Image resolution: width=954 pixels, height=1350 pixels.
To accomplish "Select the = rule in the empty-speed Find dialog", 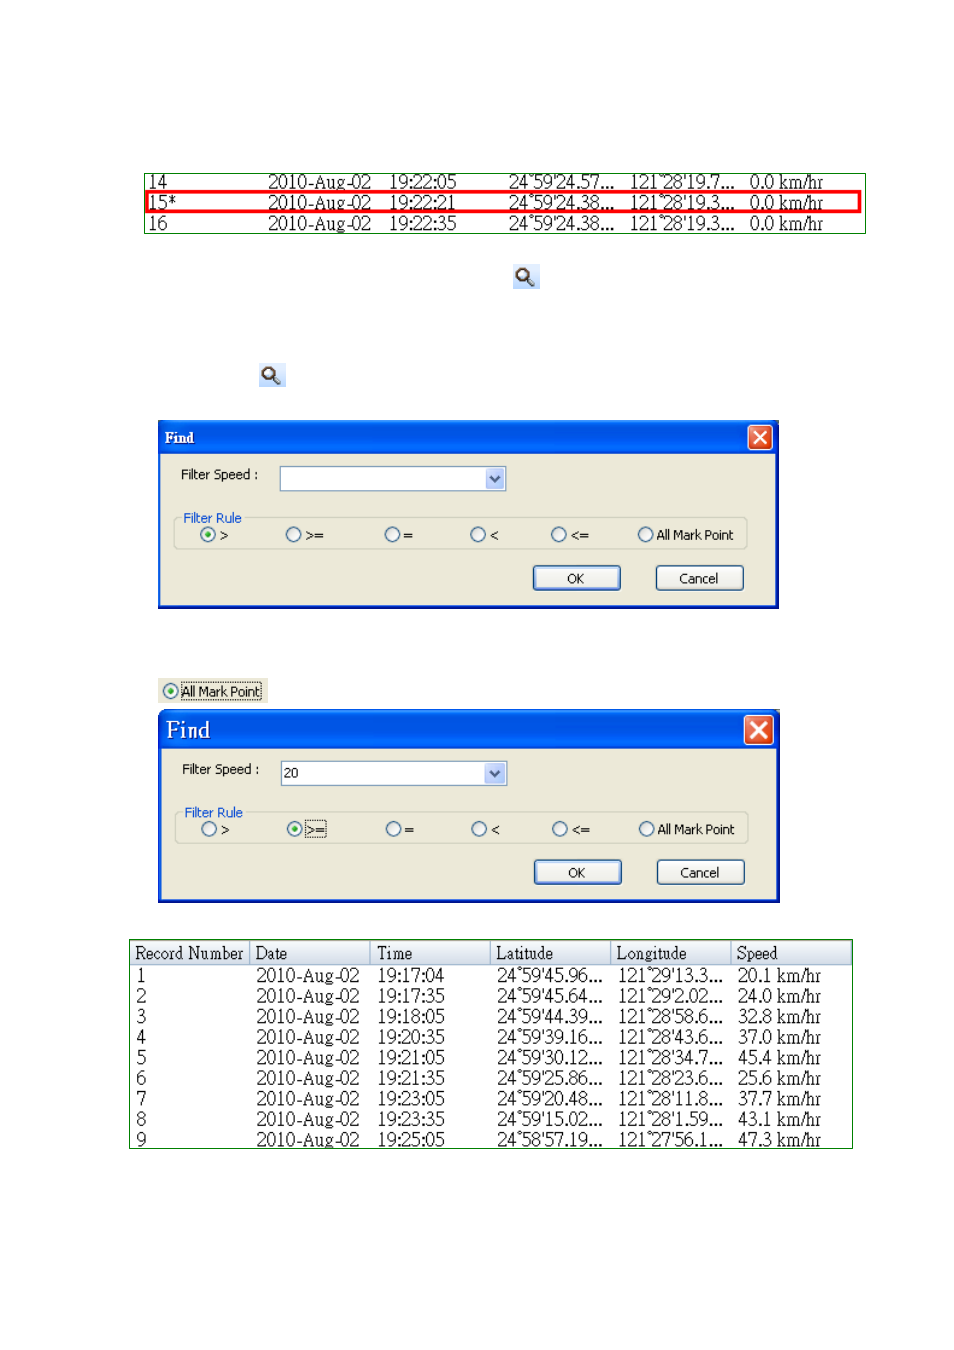I will click(392, 535).
